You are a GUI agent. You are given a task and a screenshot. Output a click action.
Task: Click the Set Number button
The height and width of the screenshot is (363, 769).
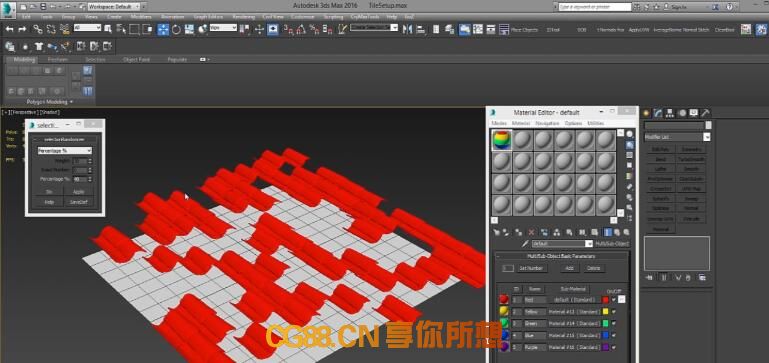[x=531, y=268]
